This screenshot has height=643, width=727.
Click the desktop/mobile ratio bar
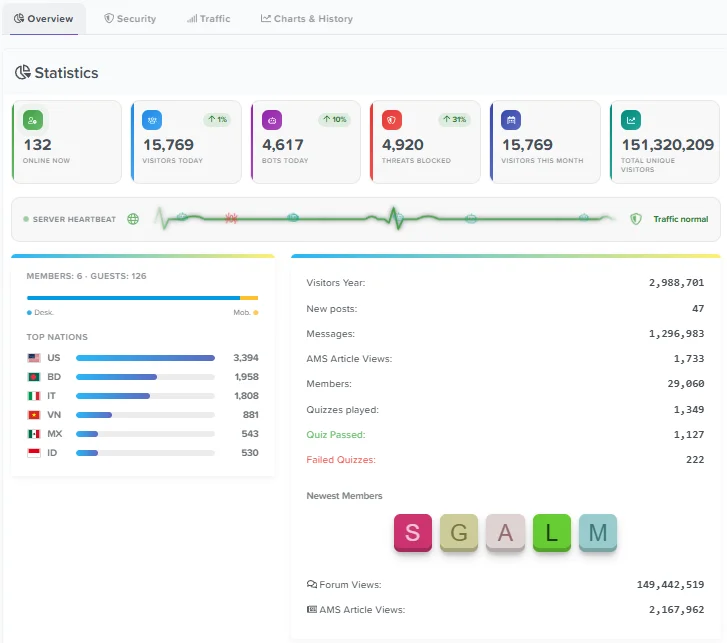tap(142, 298)
